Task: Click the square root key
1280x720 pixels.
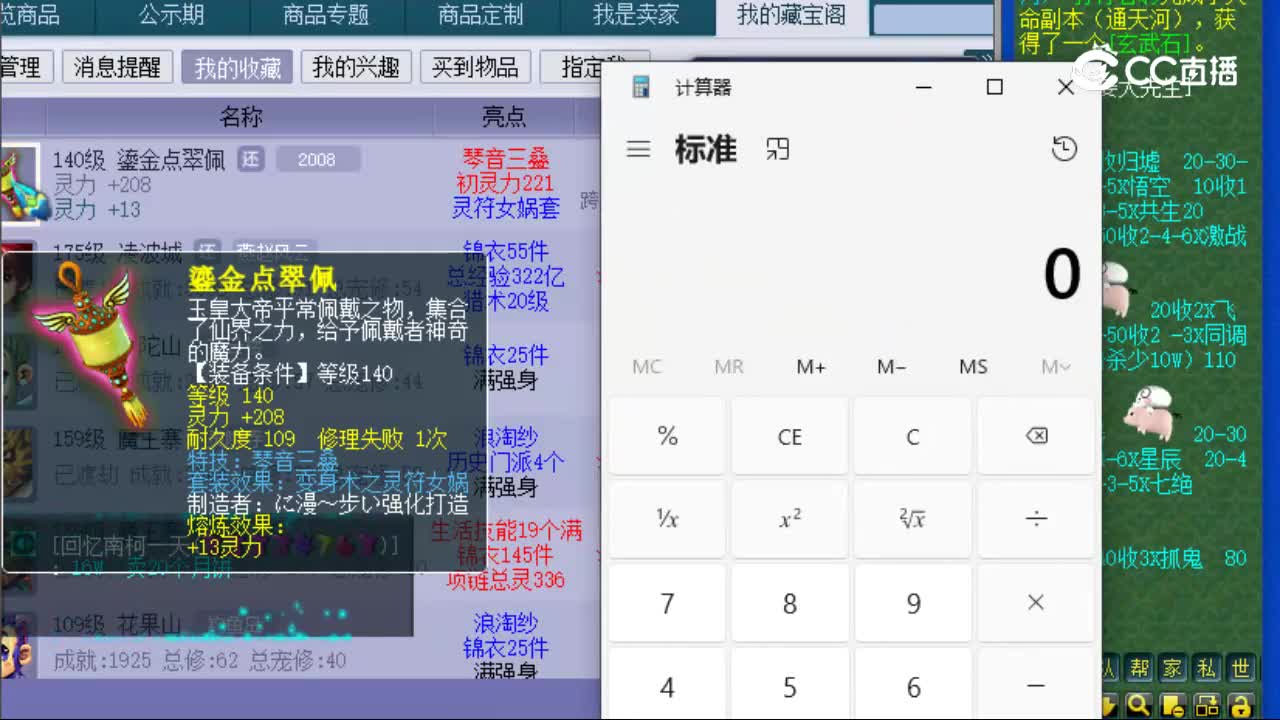Action: [913, 519]
